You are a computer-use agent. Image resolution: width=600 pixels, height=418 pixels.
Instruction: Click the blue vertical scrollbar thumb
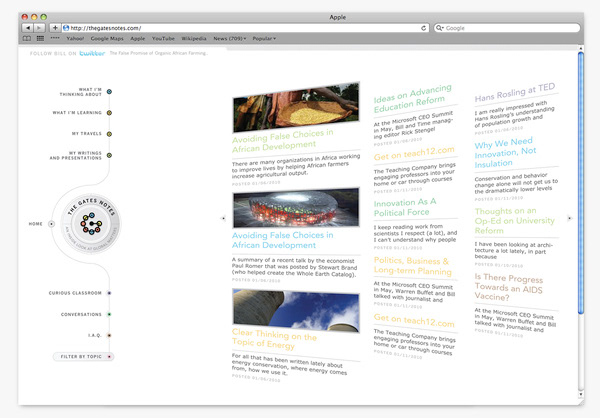tap(580, 183)
